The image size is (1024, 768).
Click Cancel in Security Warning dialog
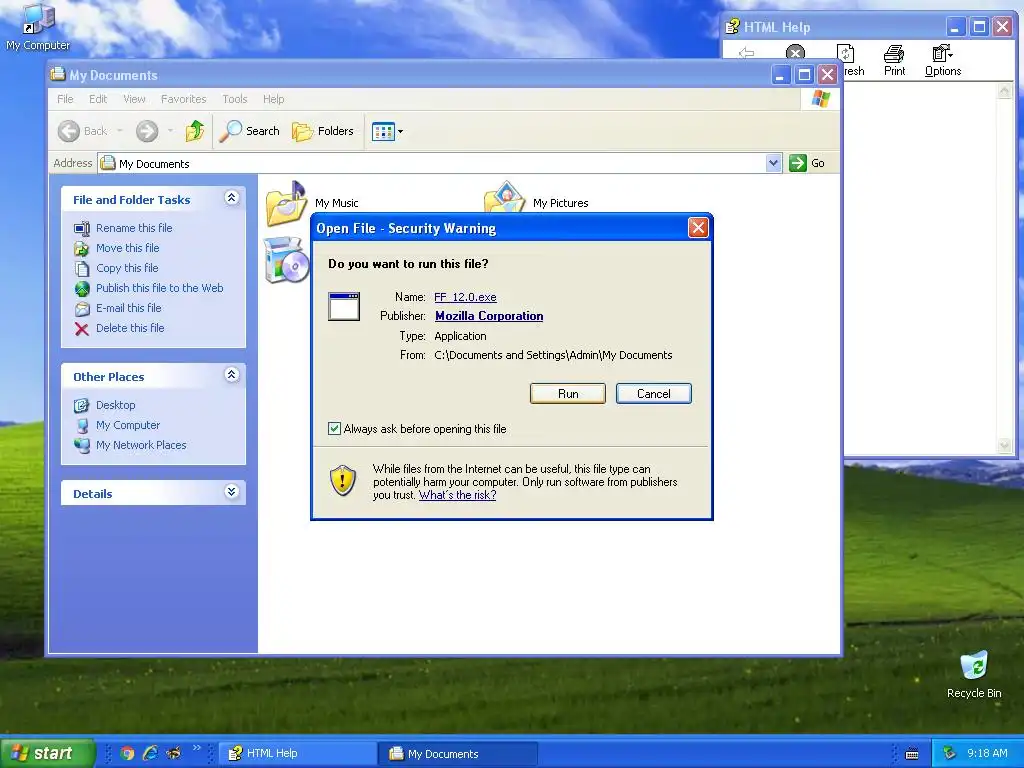[654, 394]
